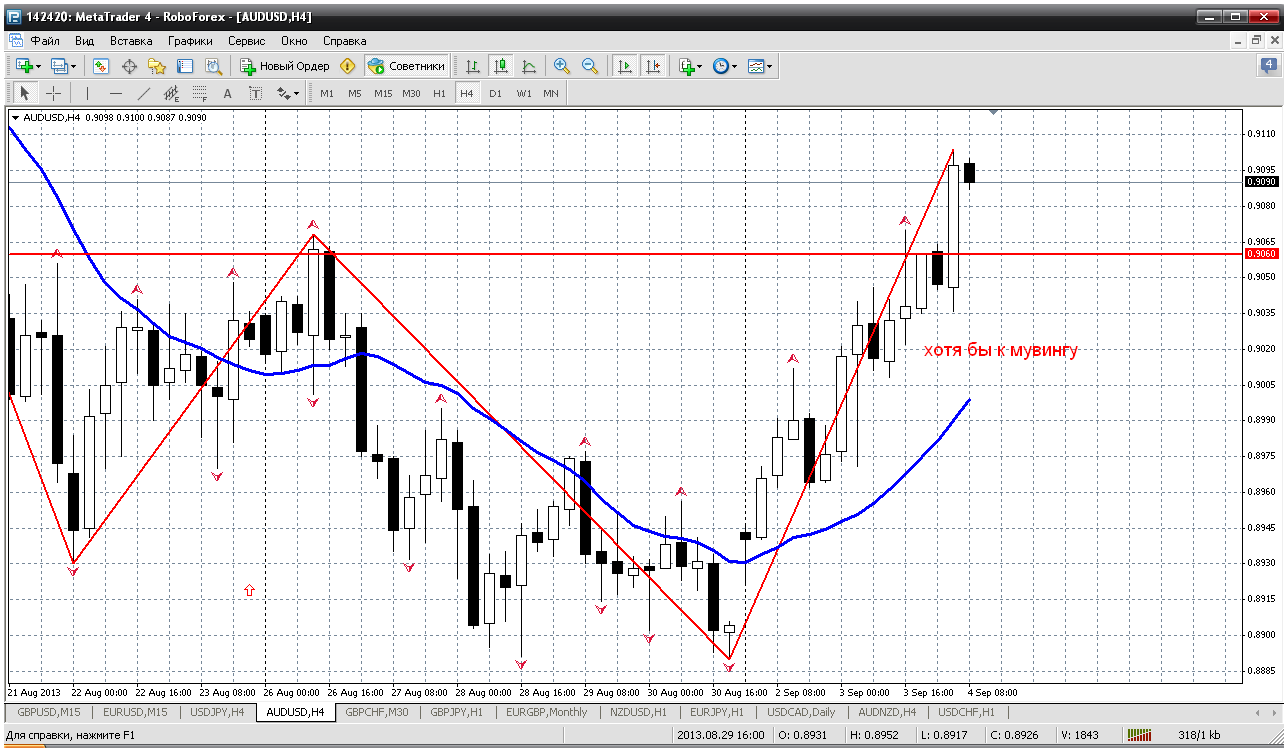Set timeframe to M1
This screenshot has width=1288, height=748.
[327, 93]
